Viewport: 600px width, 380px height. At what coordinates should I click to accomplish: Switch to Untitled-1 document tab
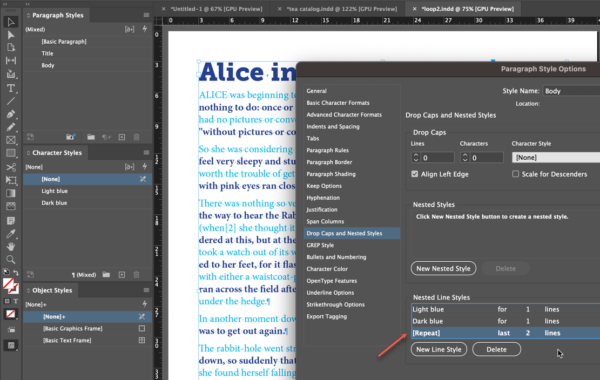216,9
